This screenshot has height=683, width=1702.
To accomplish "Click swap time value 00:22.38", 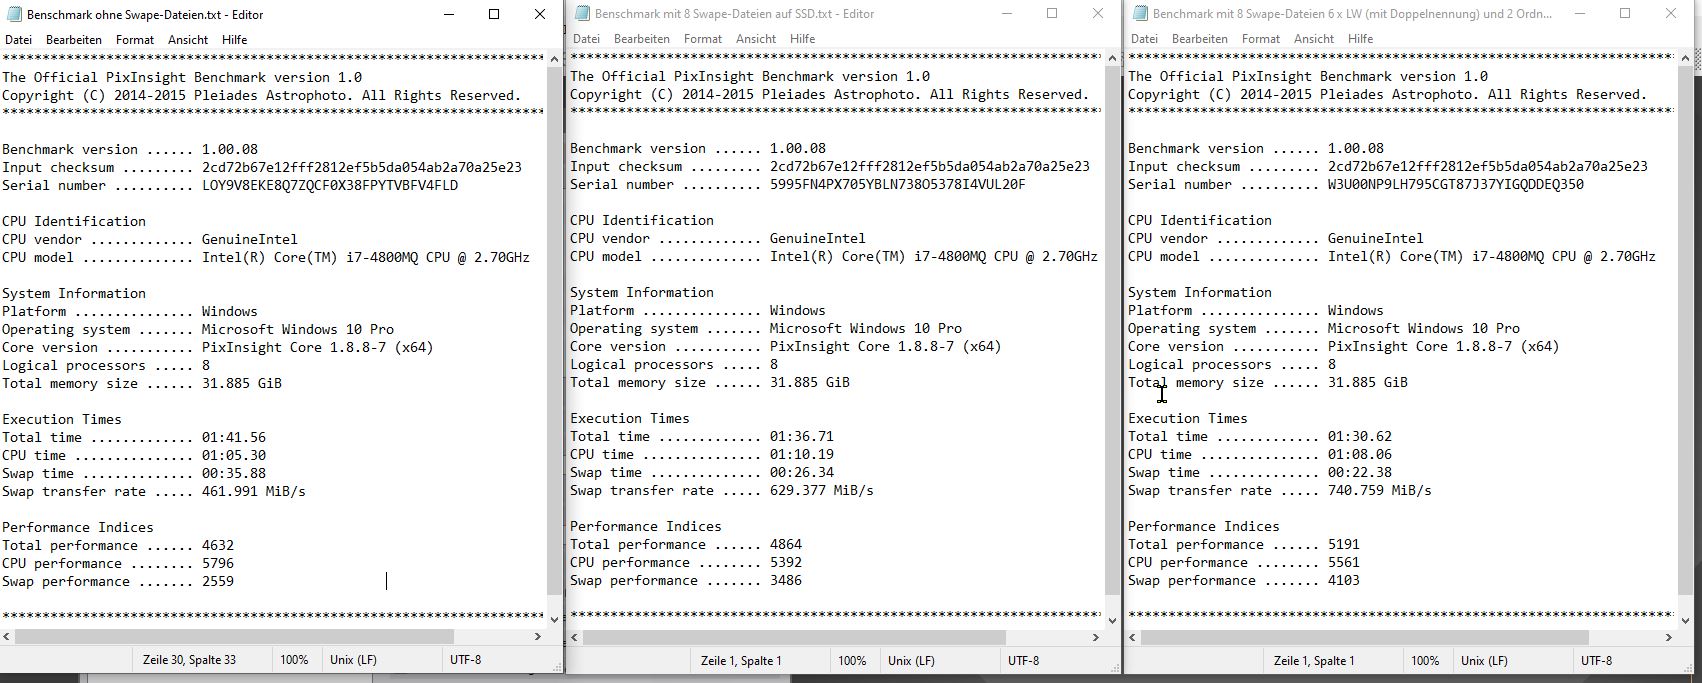I will point(1360,472).
